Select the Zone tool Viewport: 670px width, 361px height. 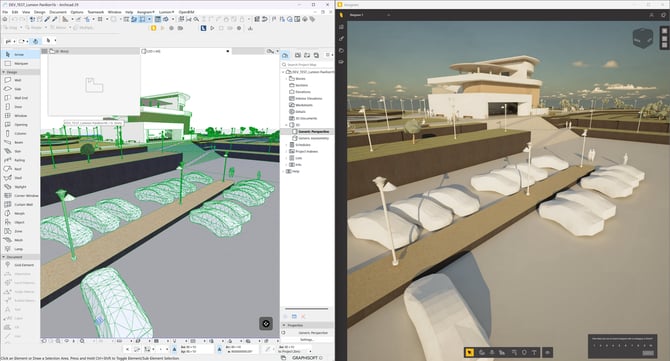tap(20, 231)
